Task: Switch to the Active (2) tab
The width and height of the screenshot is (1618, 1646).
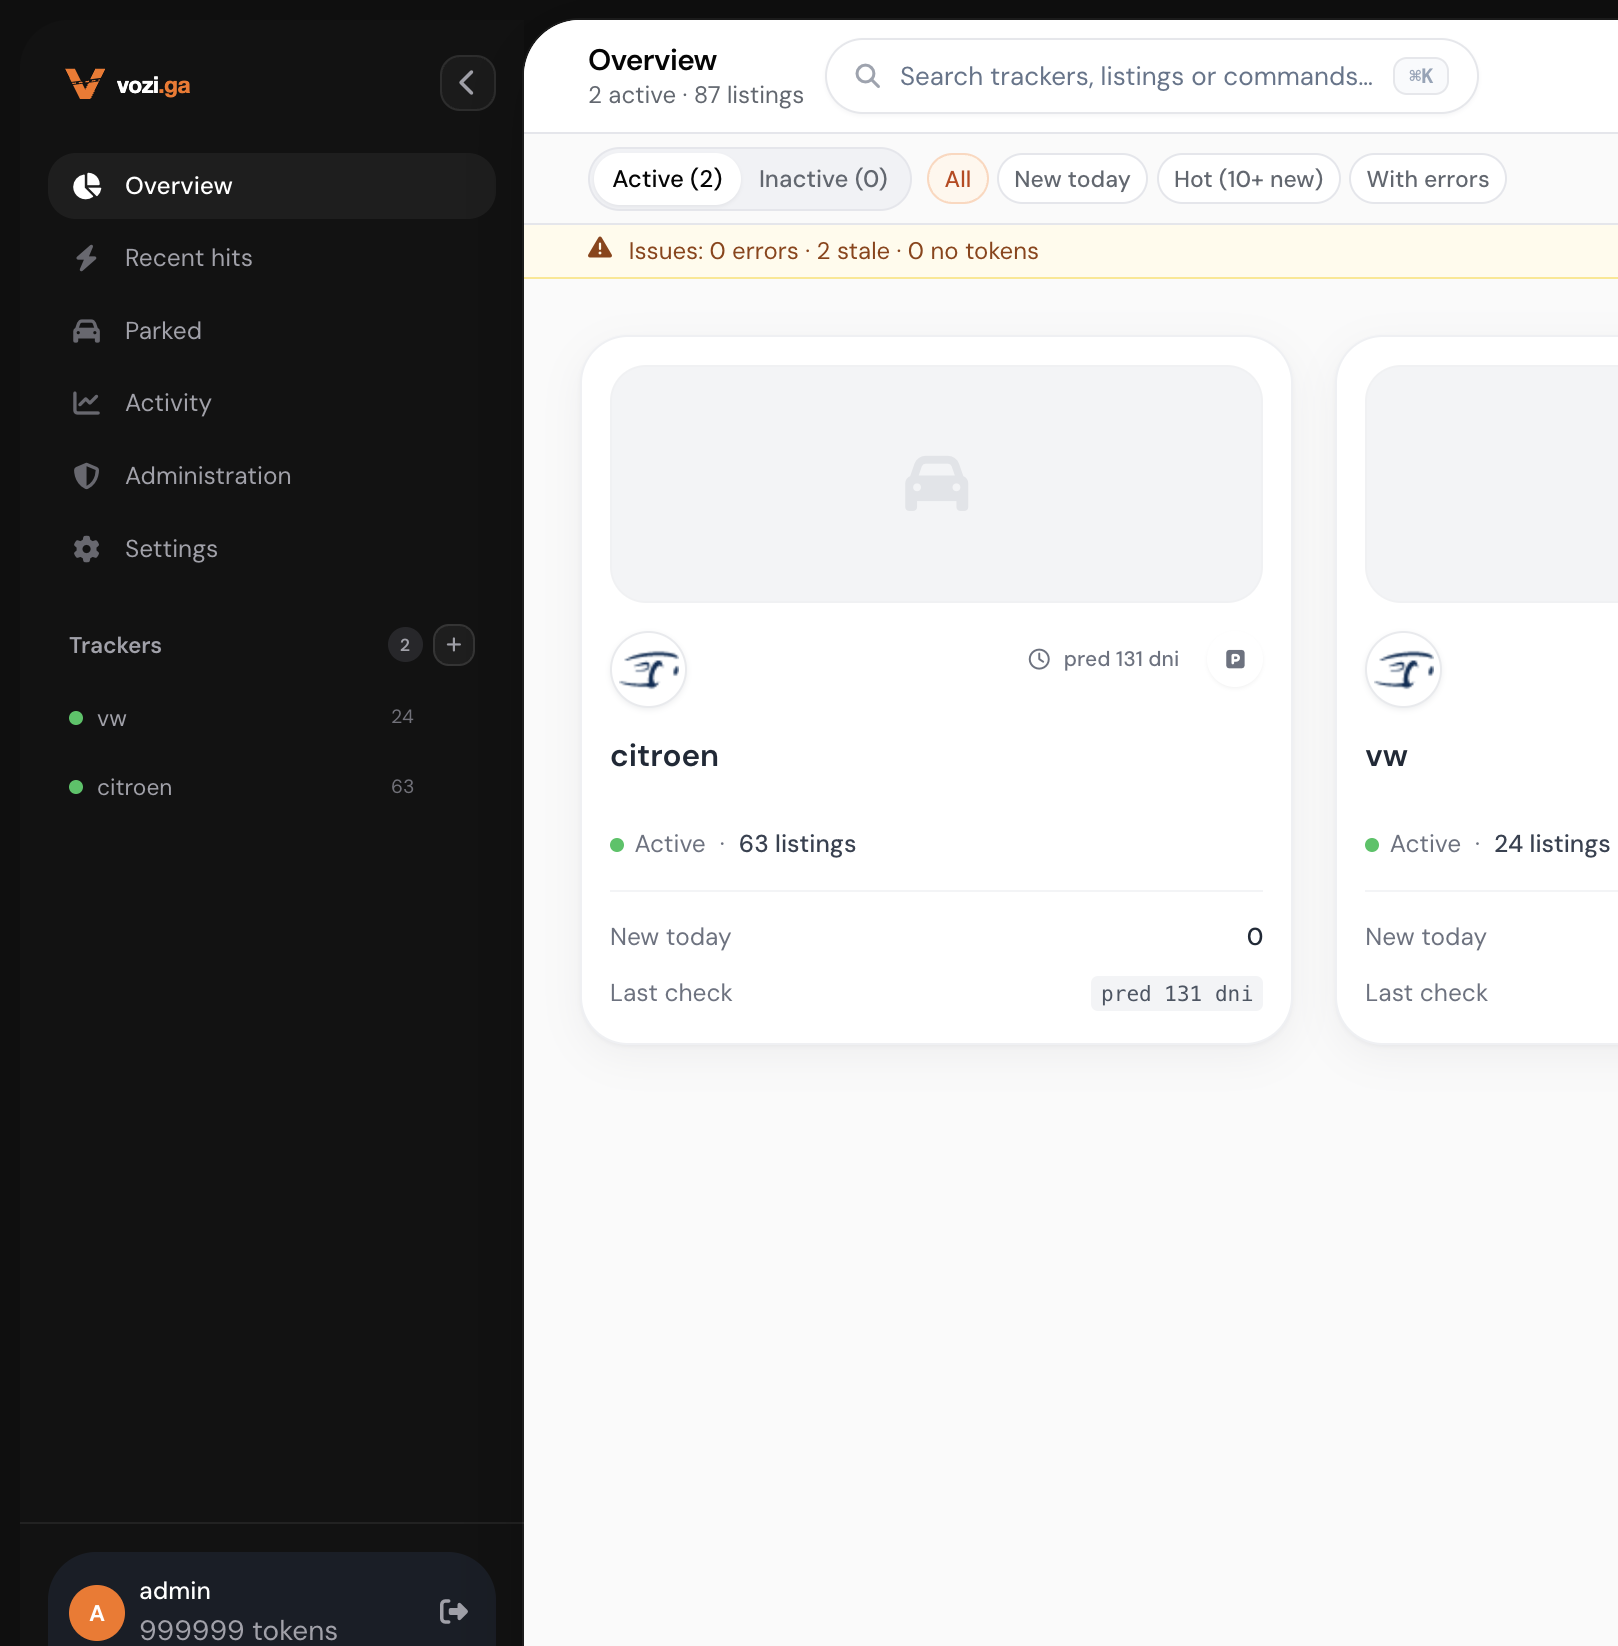Action: point(667,179)
